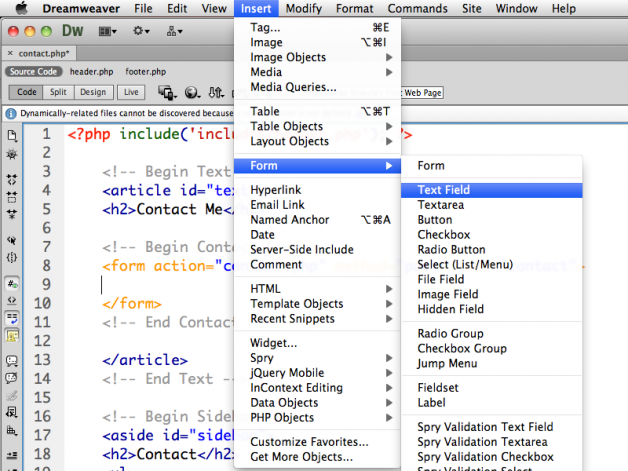628x471 pixels.
Task: Select the Source Code related-file button
Action: pyautogui.click(x=34, y=72)
